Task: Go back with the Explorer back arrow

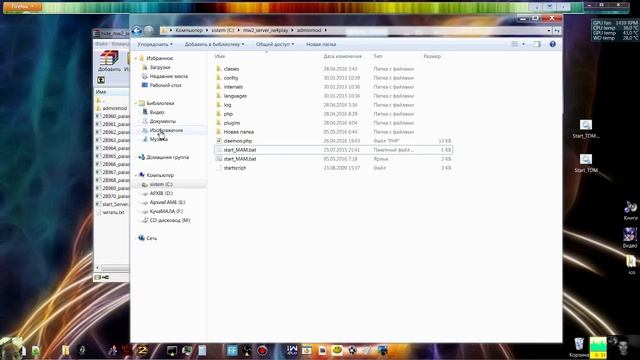Action: tap(137, 31)
